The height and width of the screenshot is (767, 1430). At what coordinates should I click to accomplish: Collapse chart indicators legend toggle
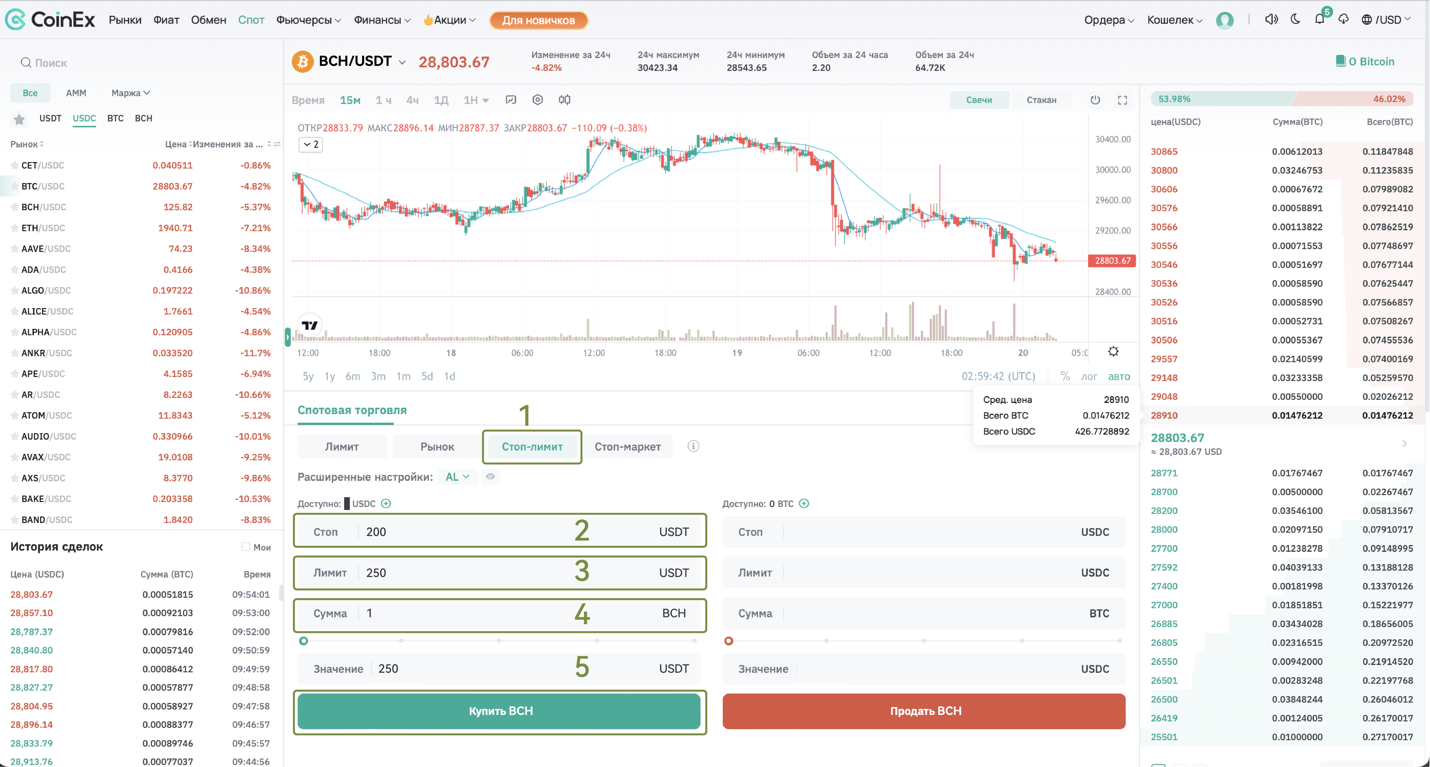pos(311,145)
